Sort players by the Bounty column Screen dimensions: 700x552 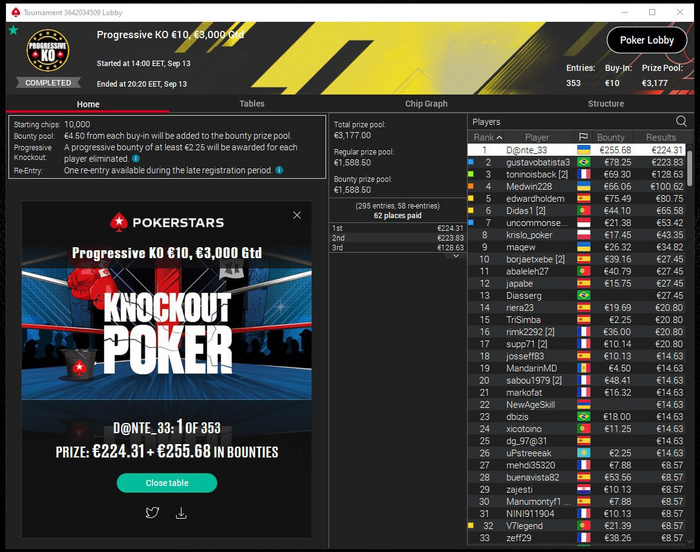point(610,138)
